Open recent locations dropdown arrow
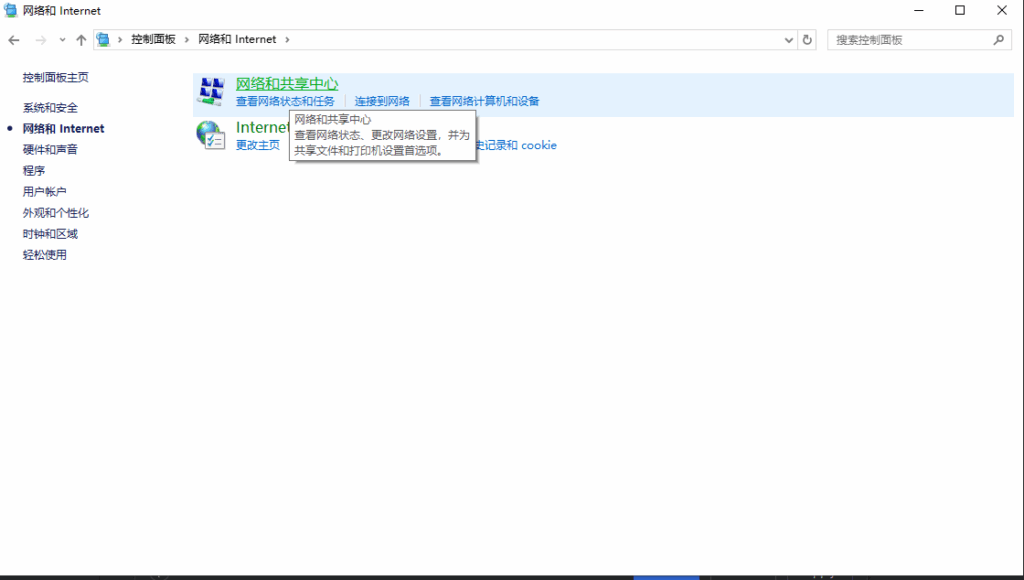 [62, 40]
